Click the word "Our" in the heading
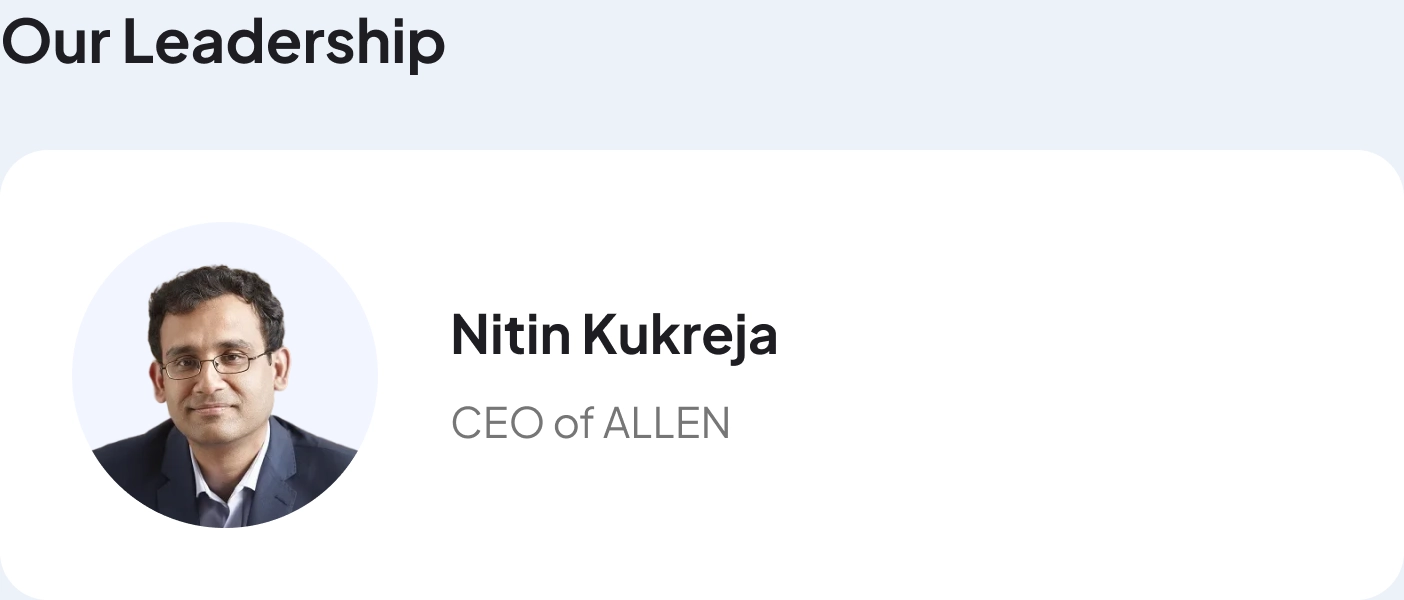Viewport: 1404px width, 600px height. (x=55, y=42)
